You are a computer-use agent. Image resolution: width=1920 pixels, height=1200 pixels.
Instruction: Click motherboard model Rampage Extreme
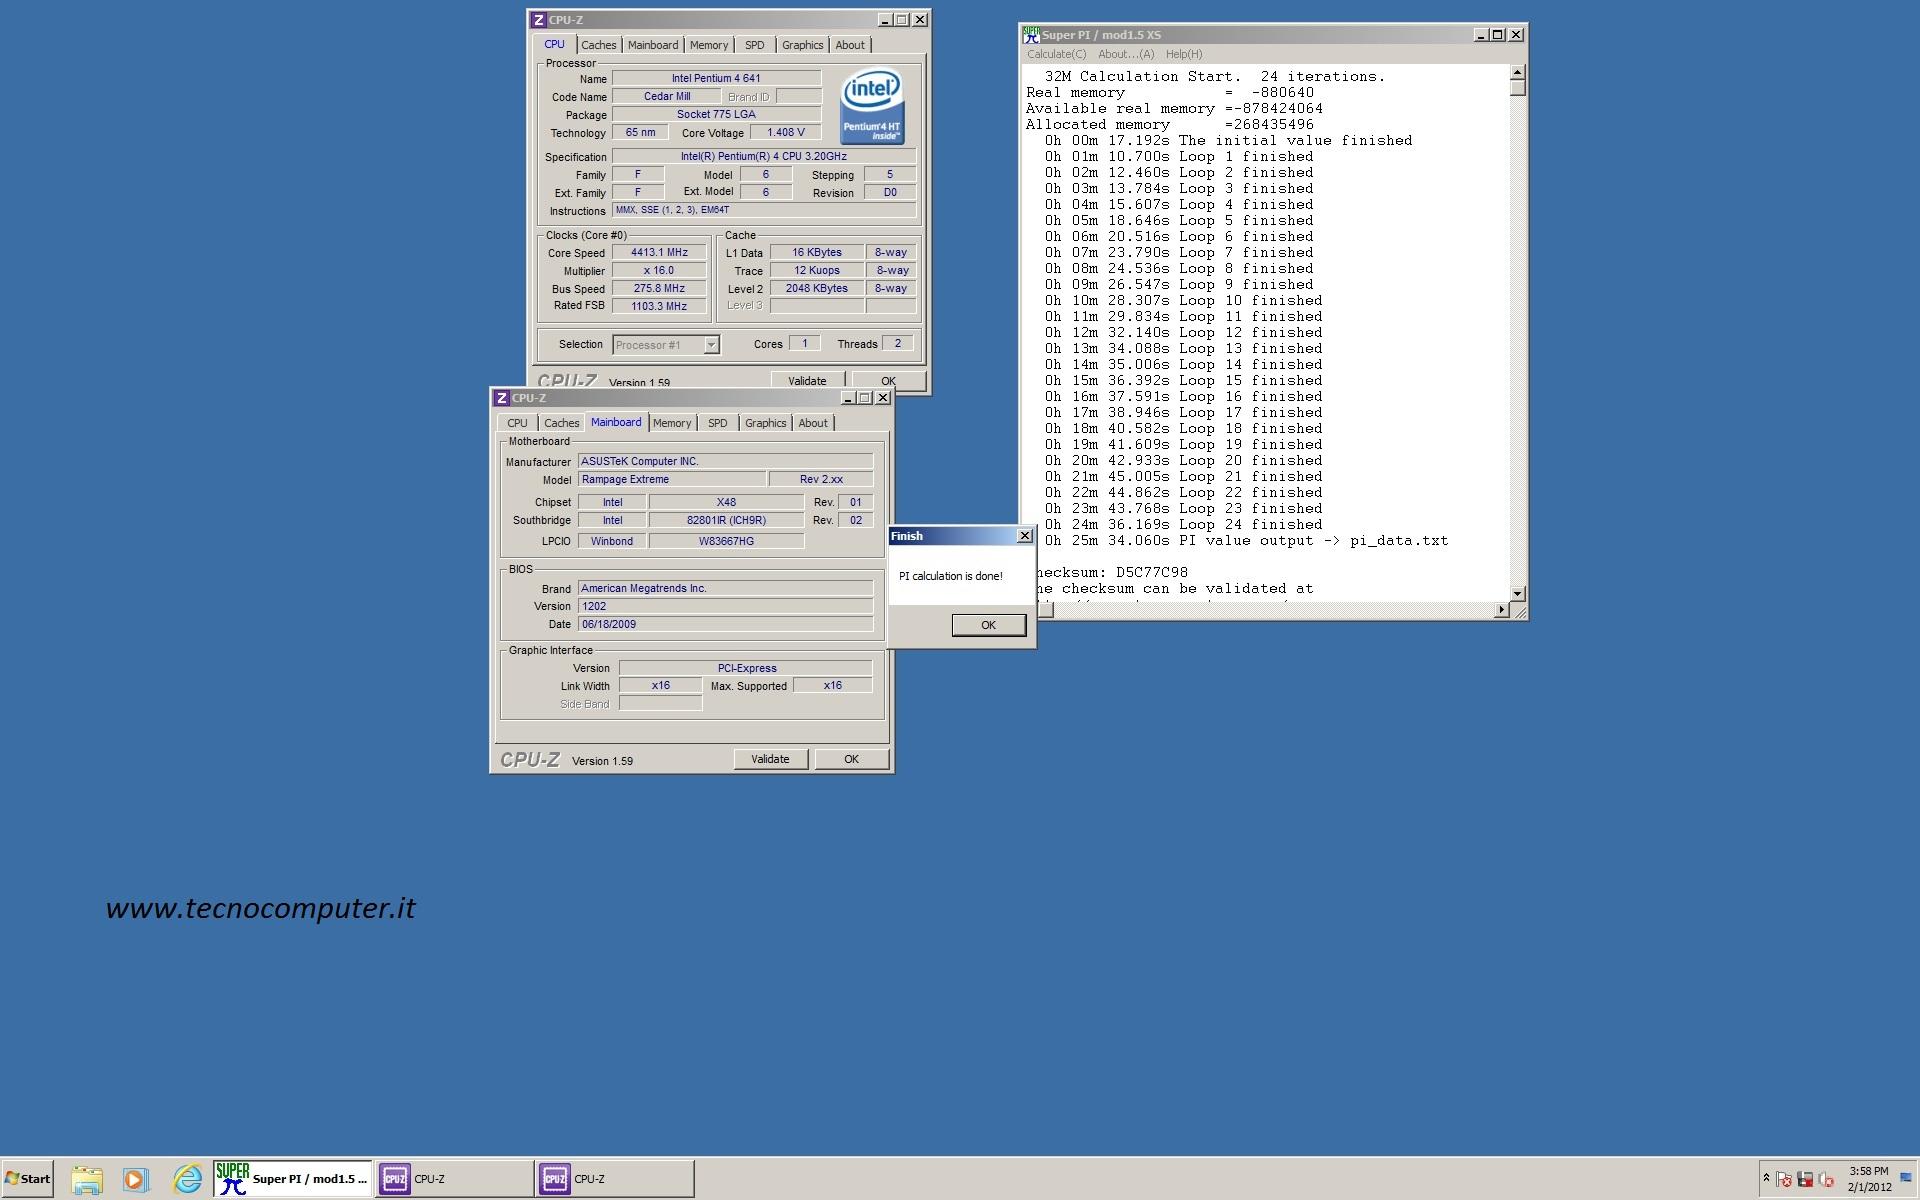(x=672, y=480)
